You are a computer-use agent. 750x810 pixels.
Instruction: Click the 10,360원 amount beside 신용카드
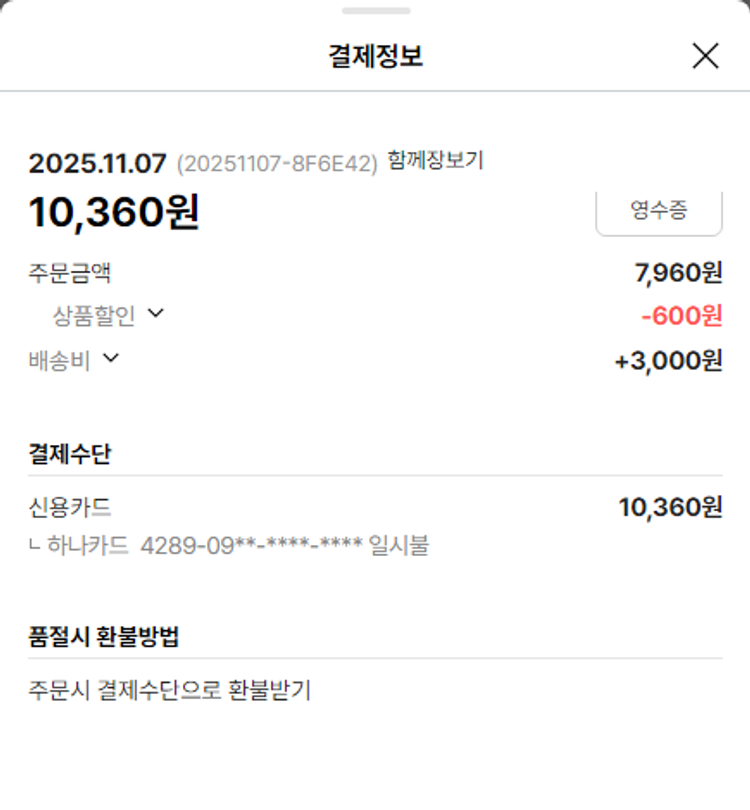[x=670, y=507]
